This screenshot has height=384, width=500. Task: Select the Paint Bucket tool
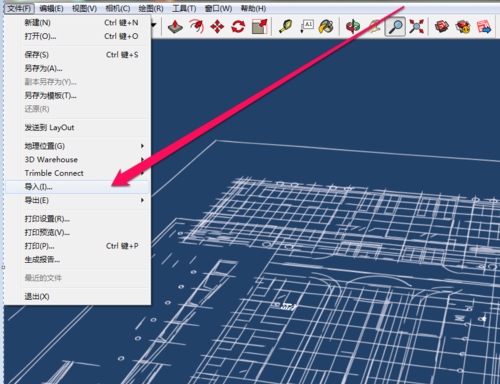[326, 27]
